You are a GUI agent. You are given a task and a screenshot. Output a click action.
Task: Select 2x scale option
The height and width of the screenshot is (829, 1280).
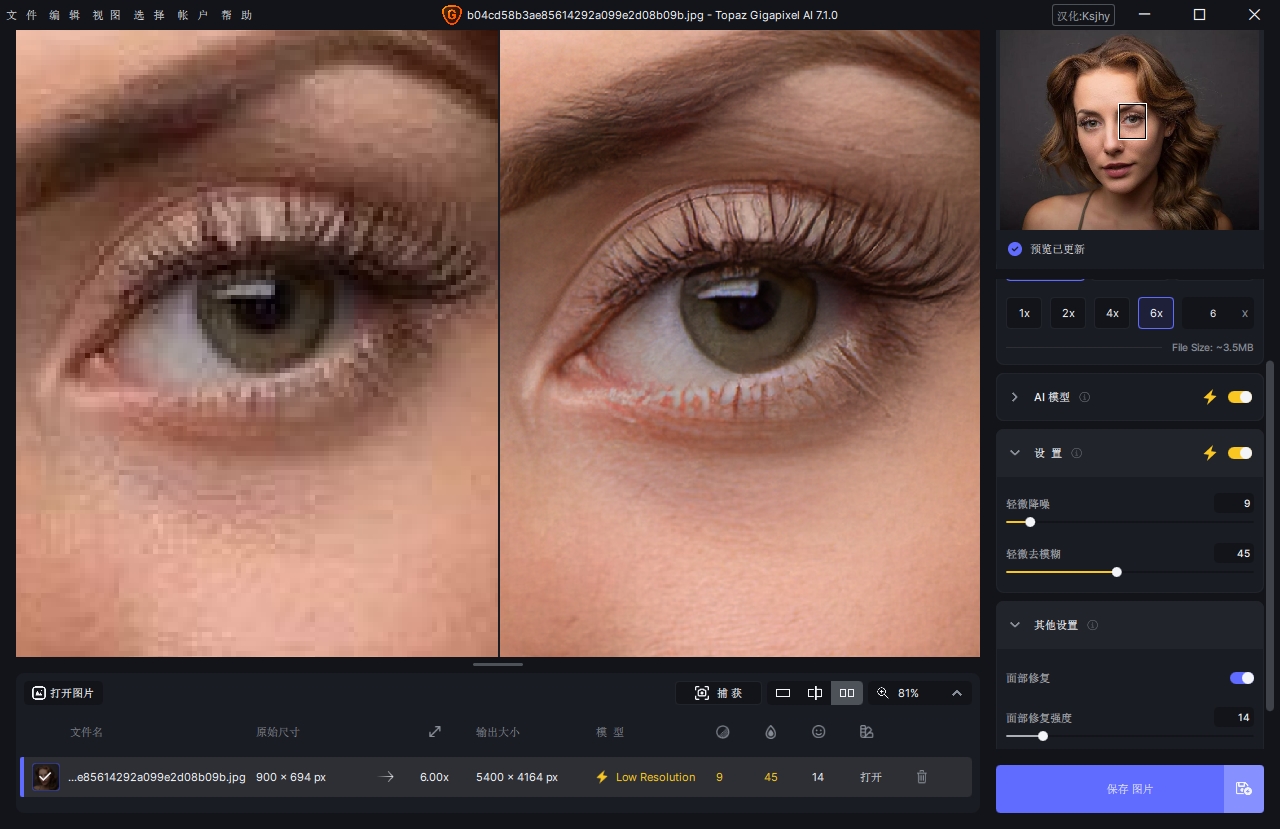pyautogui.click(x=1068, y=313)
